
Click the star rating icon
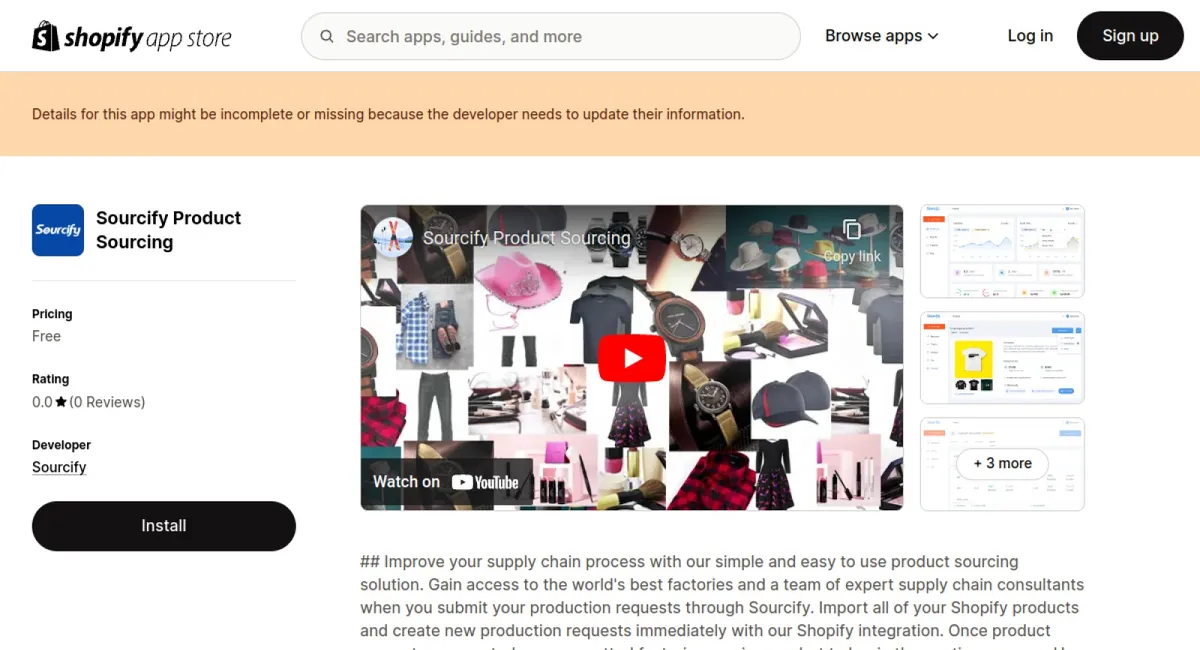pos(62,401)
